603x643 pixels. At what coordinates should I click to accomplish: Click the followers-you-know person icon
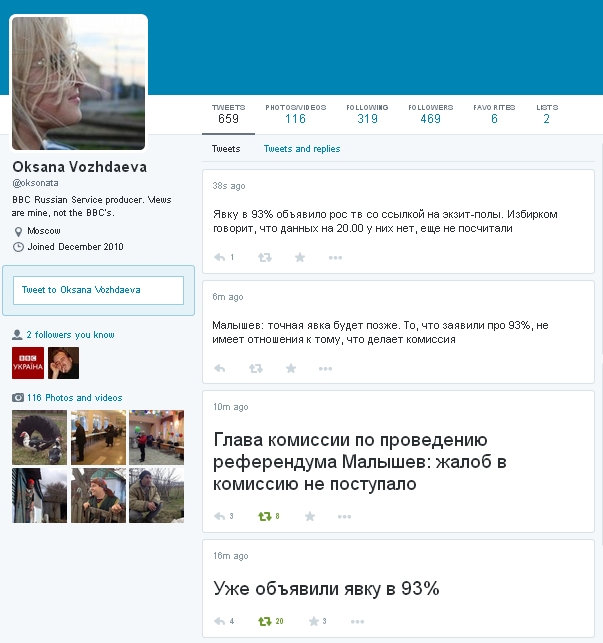[x=17, y=334]
